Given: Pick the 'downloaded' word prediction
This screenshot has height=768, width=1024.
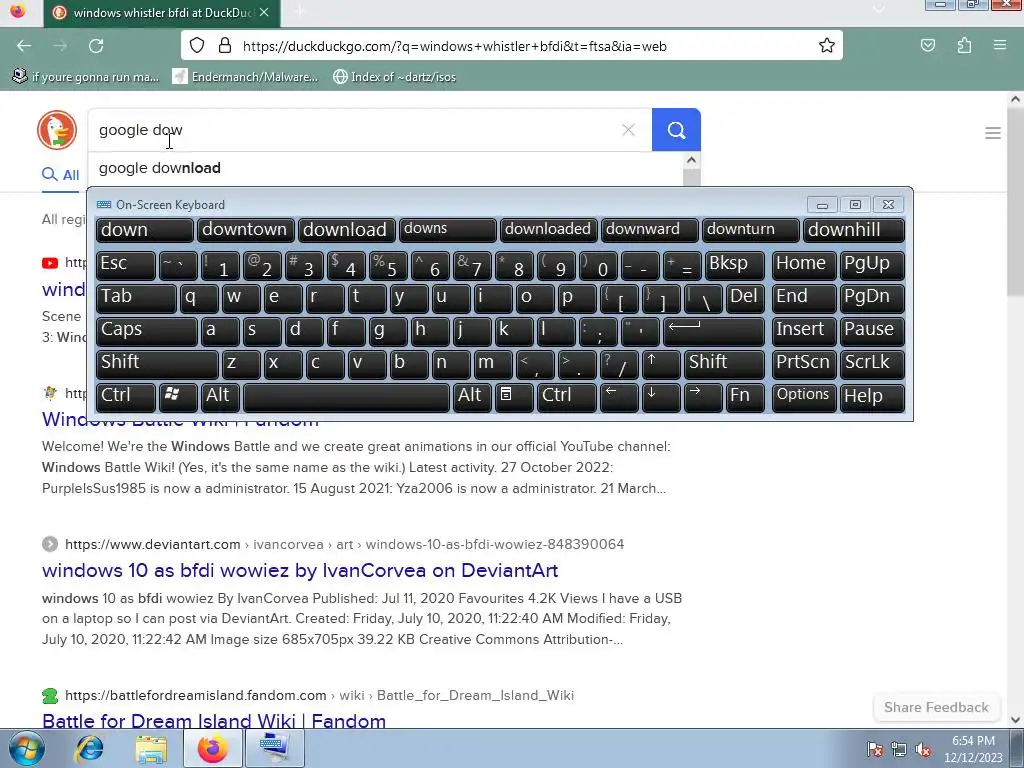Looking at the screenshot, I should [x=549, y=230].
